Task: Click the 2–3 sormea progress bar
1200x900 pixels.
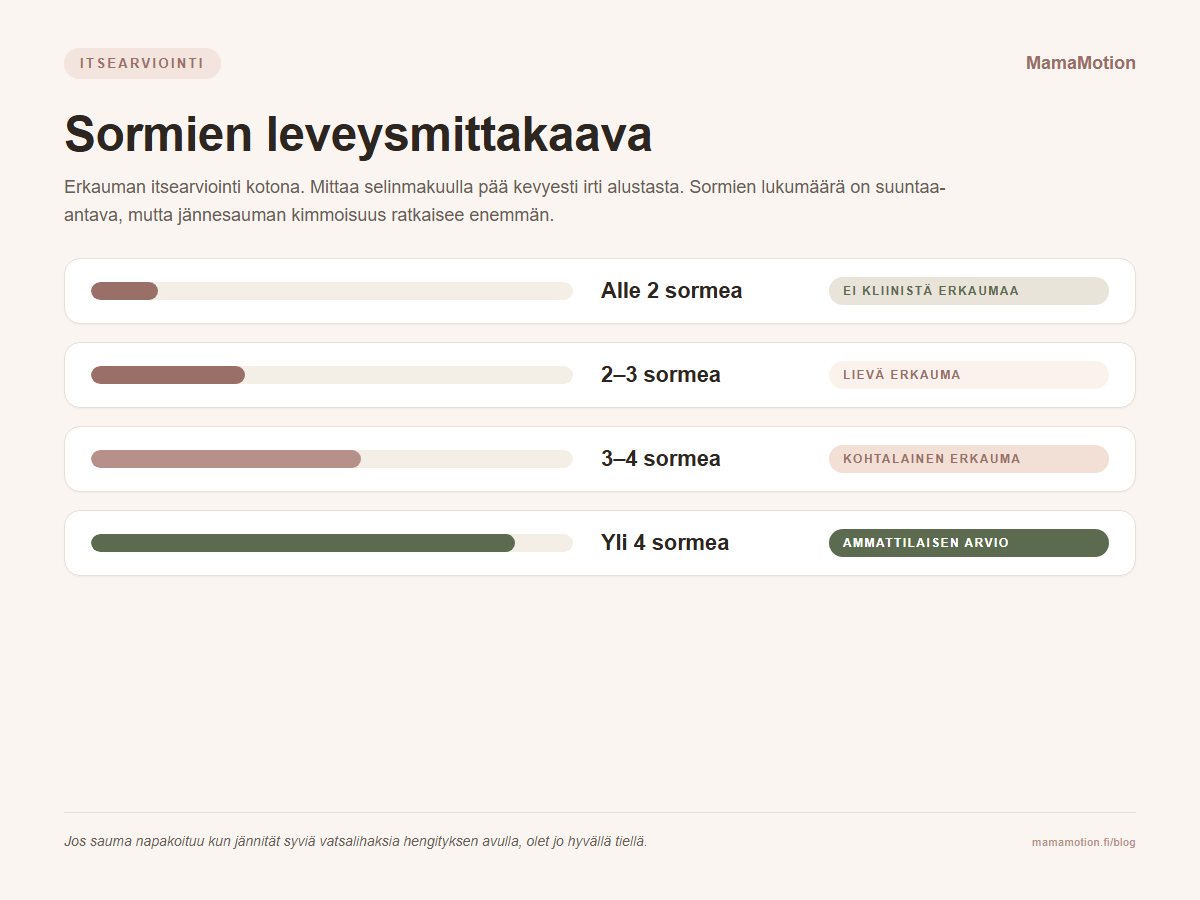Action: click(332, 375)
